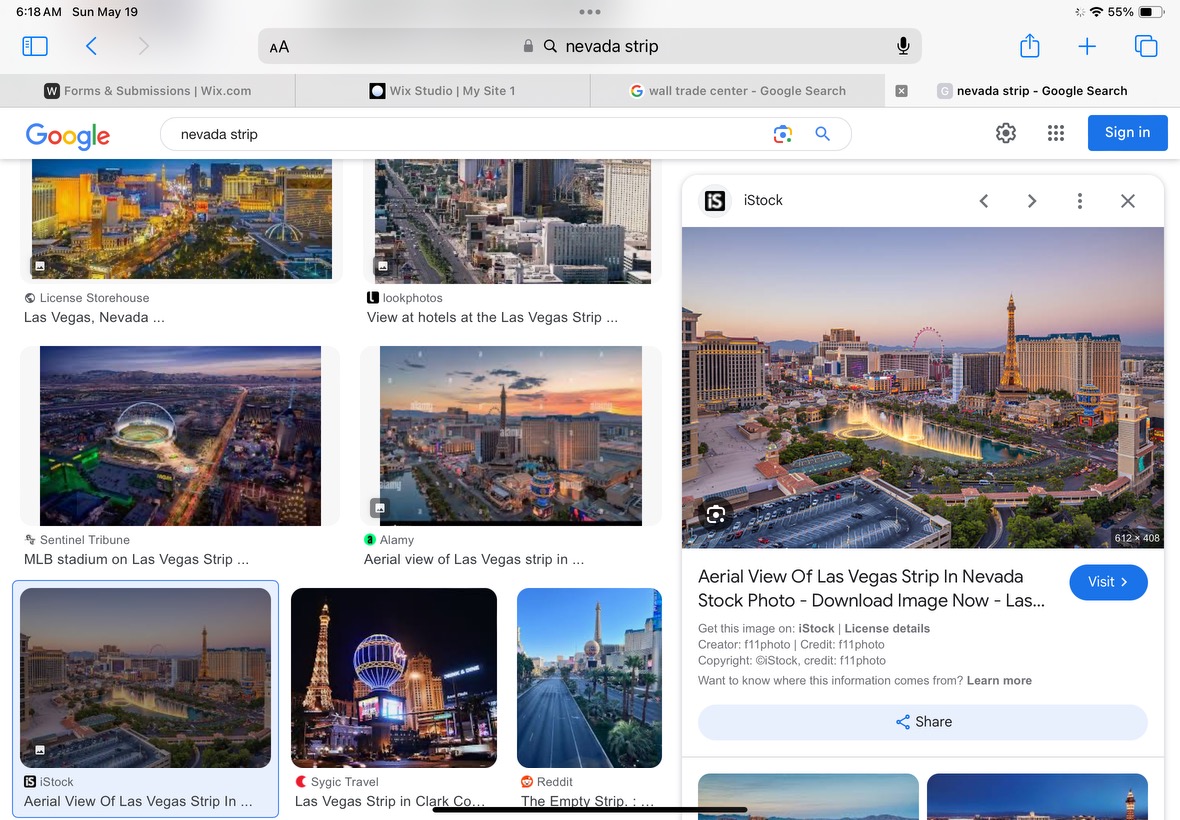Click 'Aerial view of Las Vegas strip in ...' caption
Viewport: 1180px width, 820px height.
473,560
